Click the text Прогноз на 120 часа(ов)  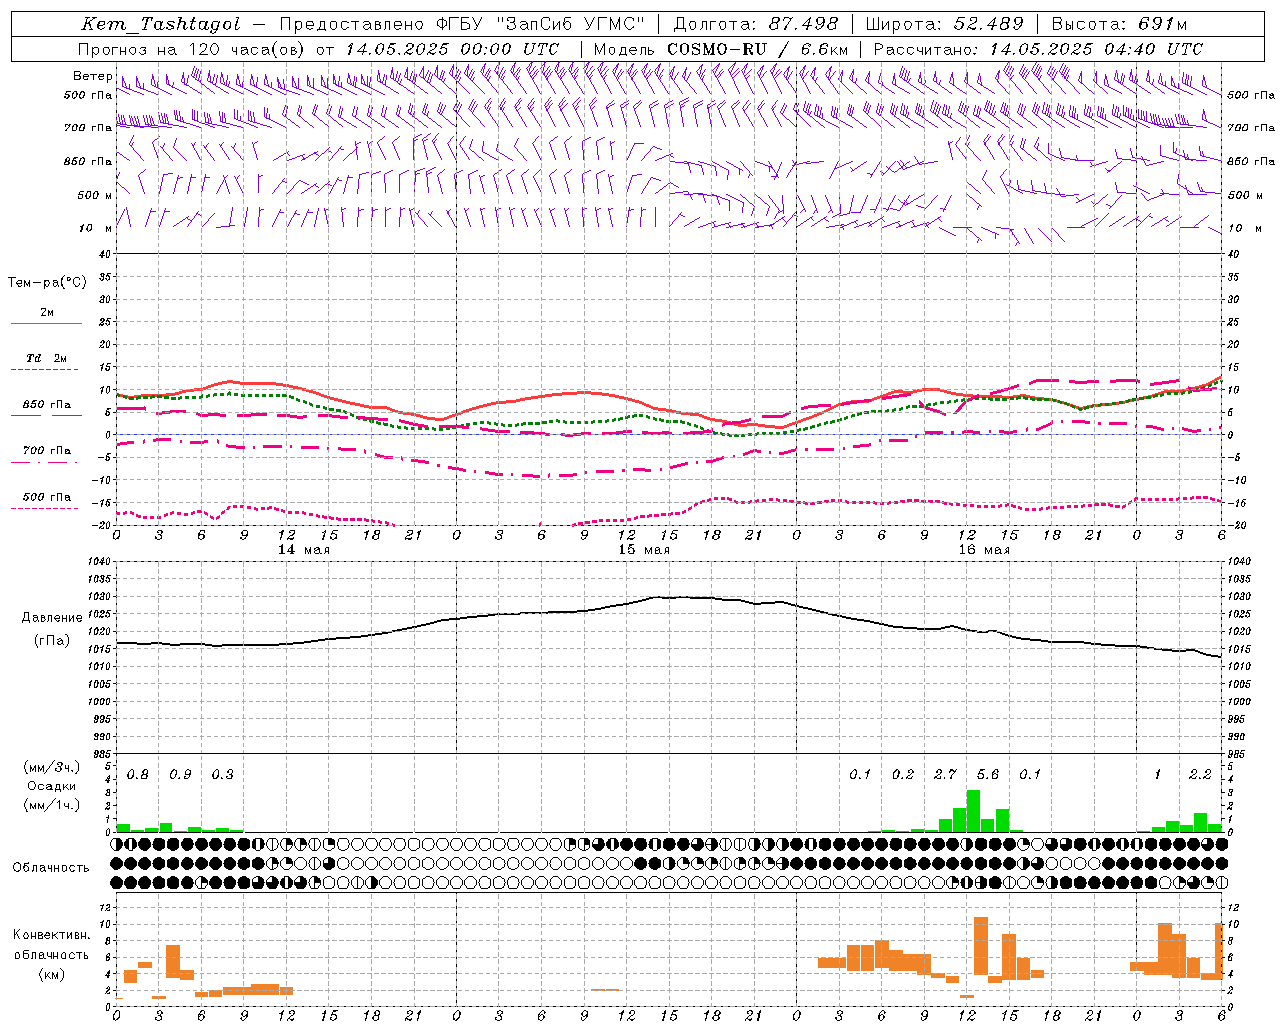point(192,49)
